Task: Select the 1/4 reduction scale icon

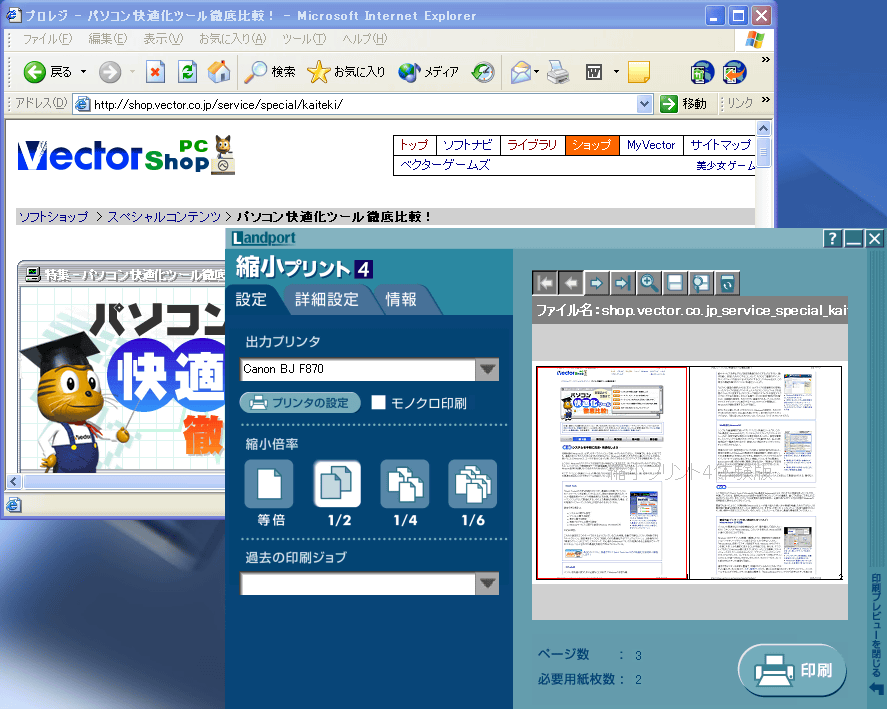Action: click(x=405, y=483)
